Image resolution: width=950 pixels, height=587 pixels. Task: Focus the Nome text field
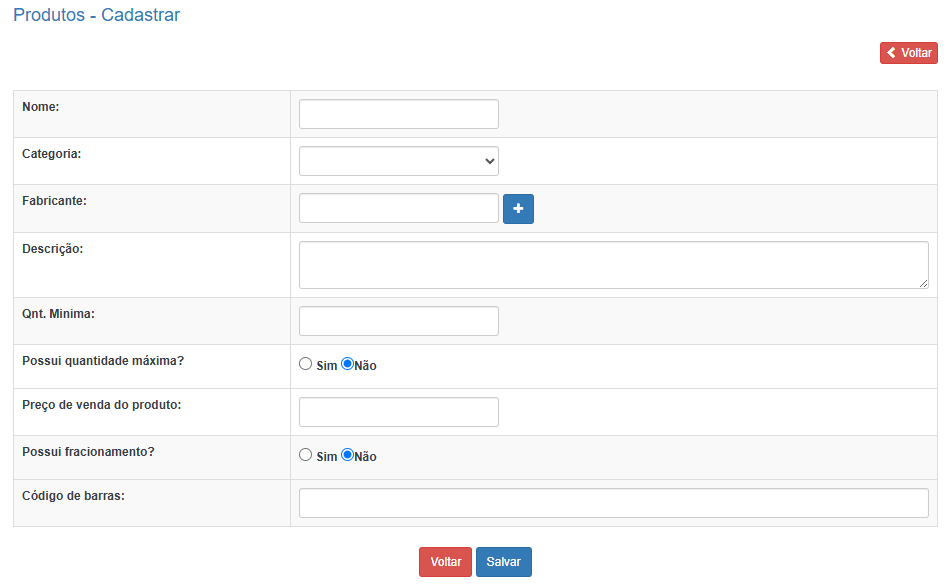click(398, 114)
